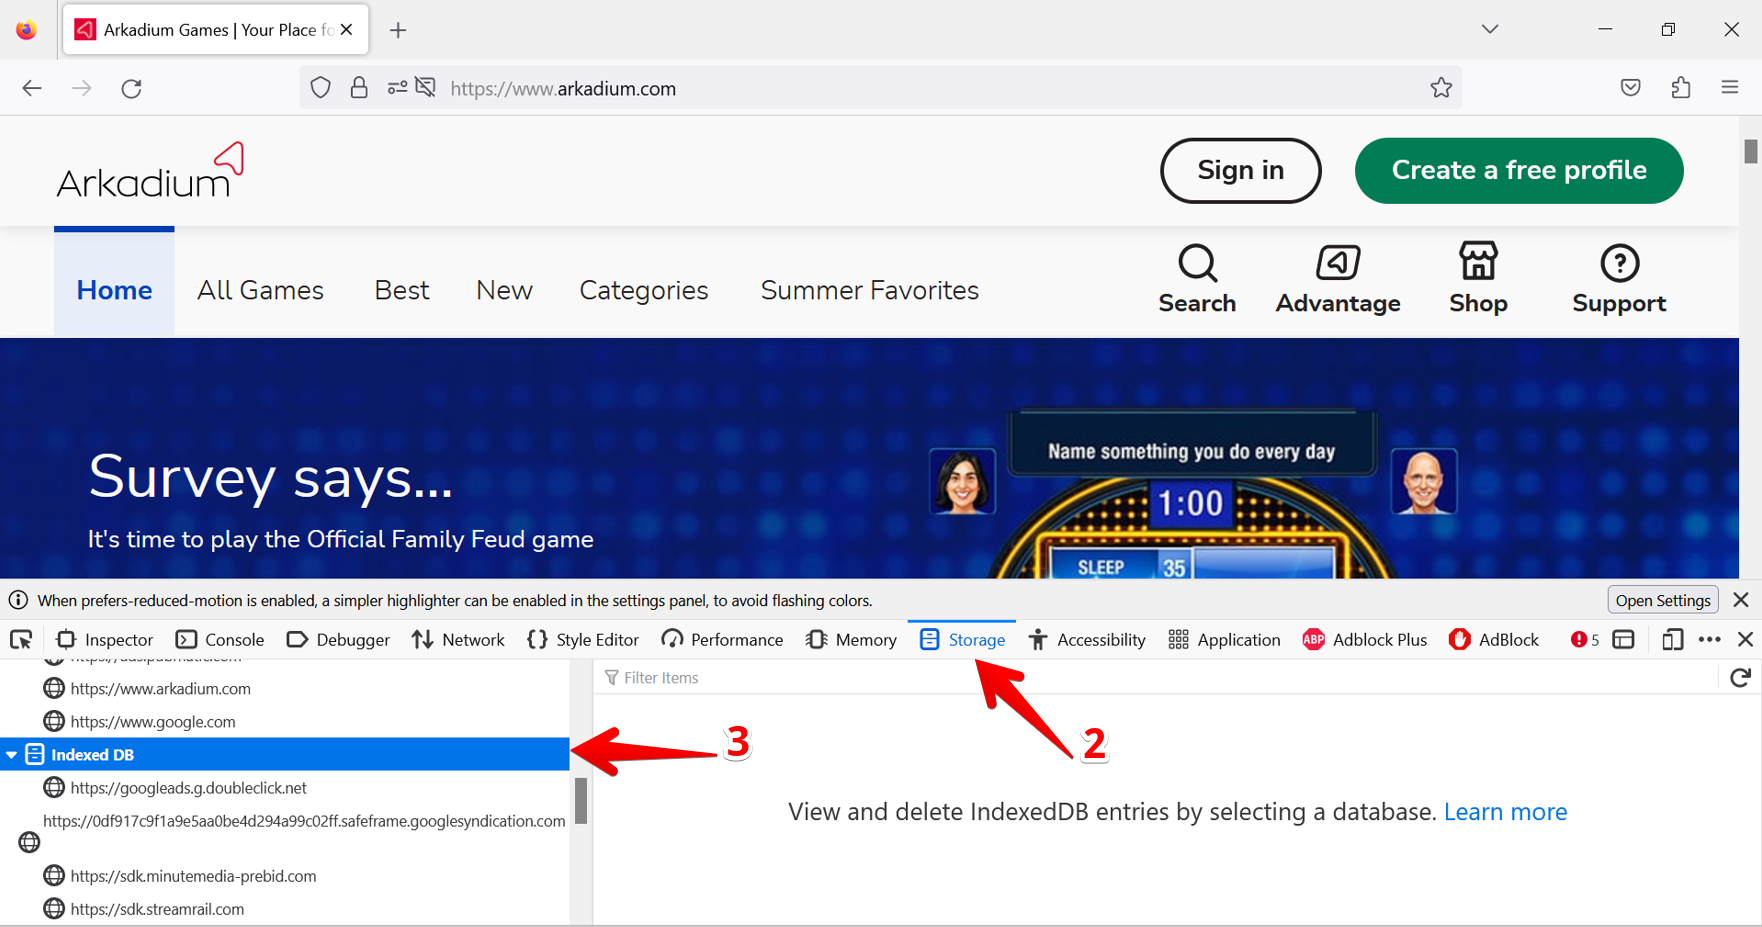Viewport: 1762px width, 927px height.
Task: Select https://sdk.minutemedia-prebid.com entry
Action: (193, 876)
